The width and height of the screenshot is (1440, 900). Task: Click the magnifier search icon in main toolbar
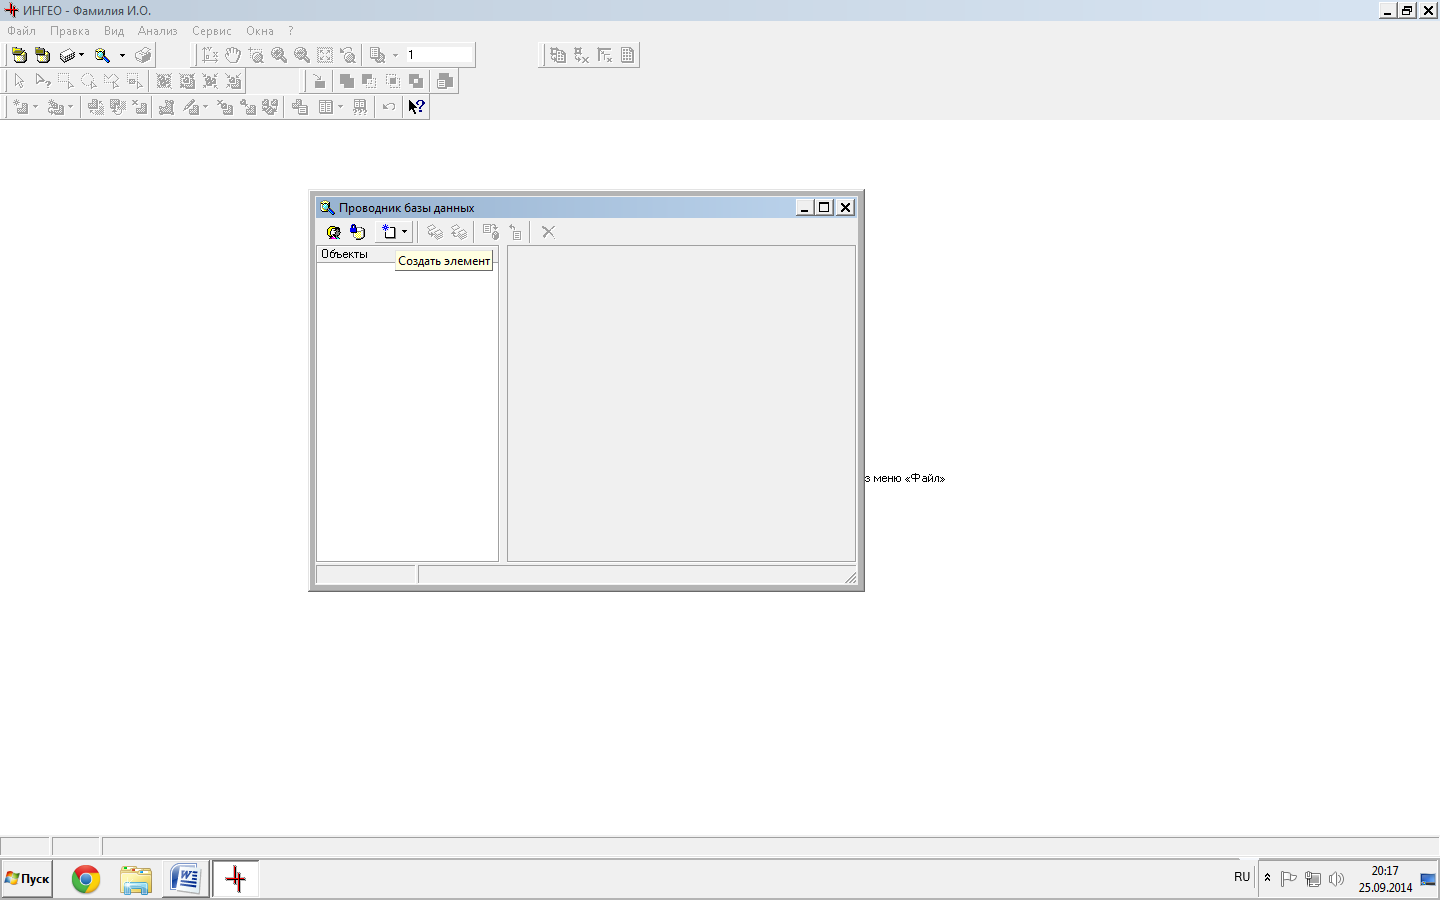click(x=102, y=55)
